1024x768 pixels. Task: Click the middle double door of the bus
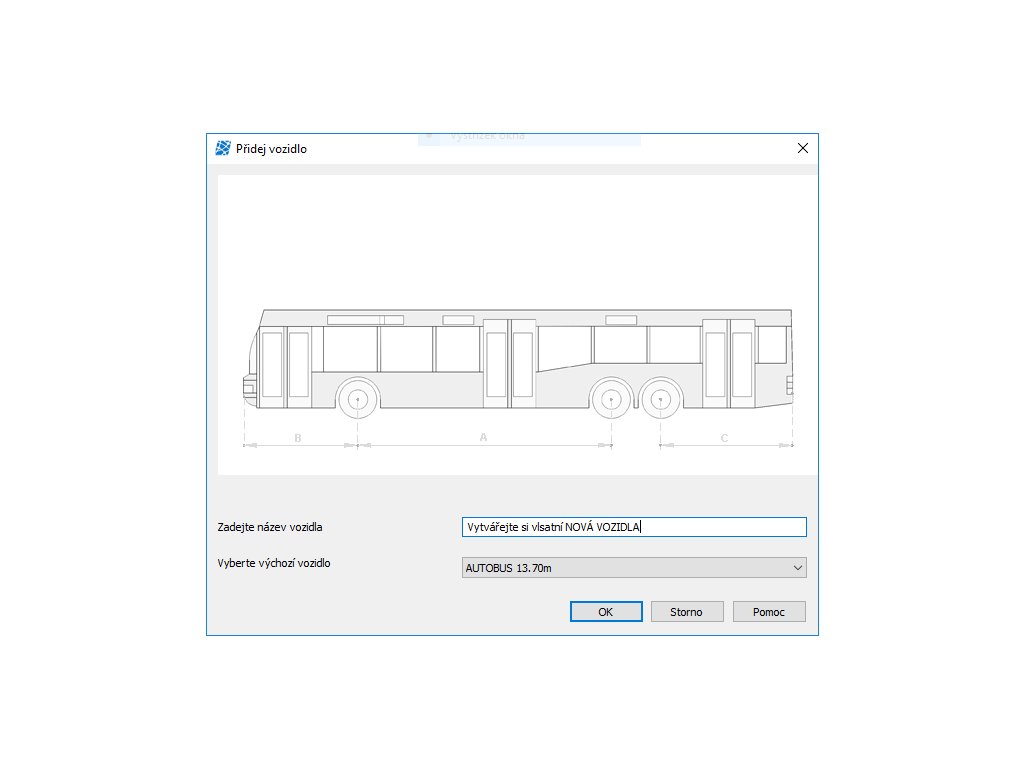pos(509,364)
